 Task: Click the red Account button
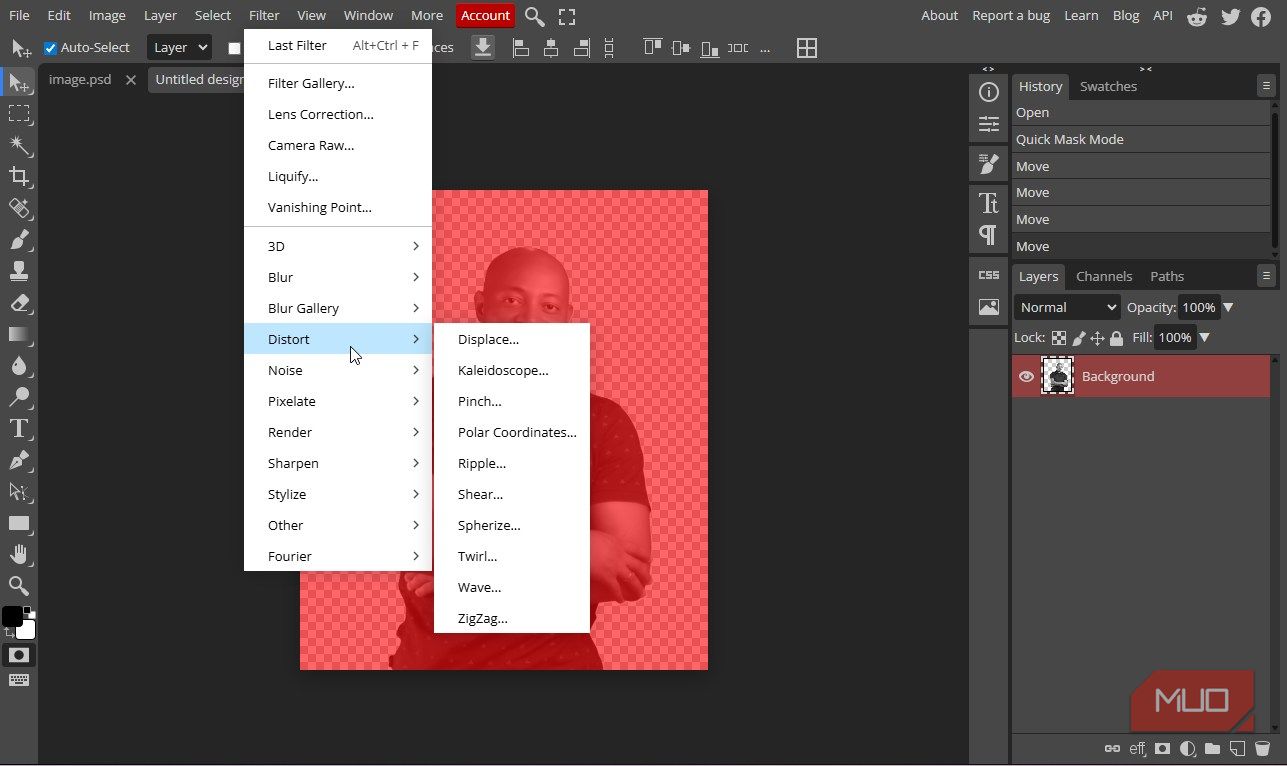click(485, 16)
